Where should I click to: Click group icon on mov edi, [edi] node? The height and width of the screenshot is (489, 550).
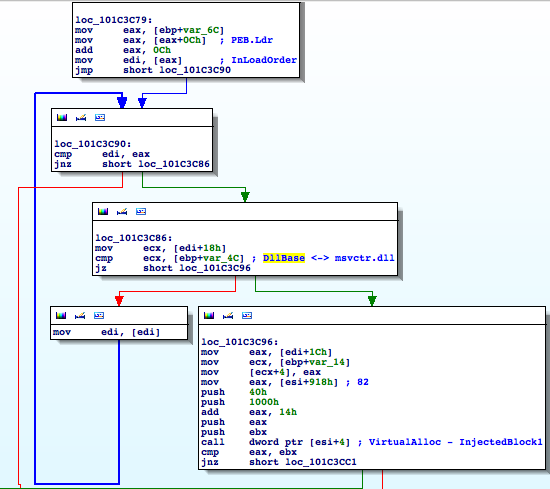tap(99, 316)
